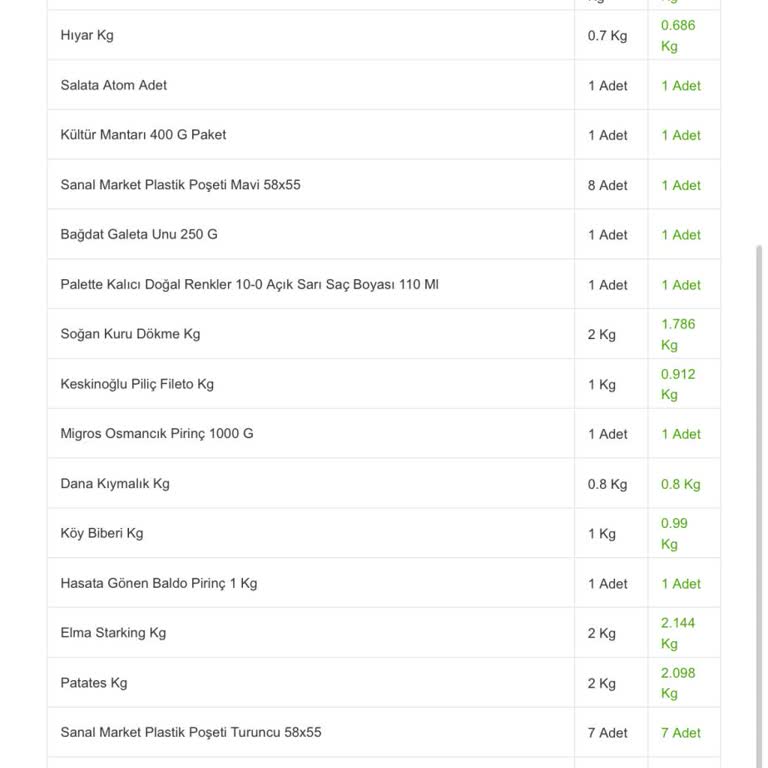This screenshot has width=768, height=768.
Task: Click the Elma Starking Kg item
Action: 113,633
